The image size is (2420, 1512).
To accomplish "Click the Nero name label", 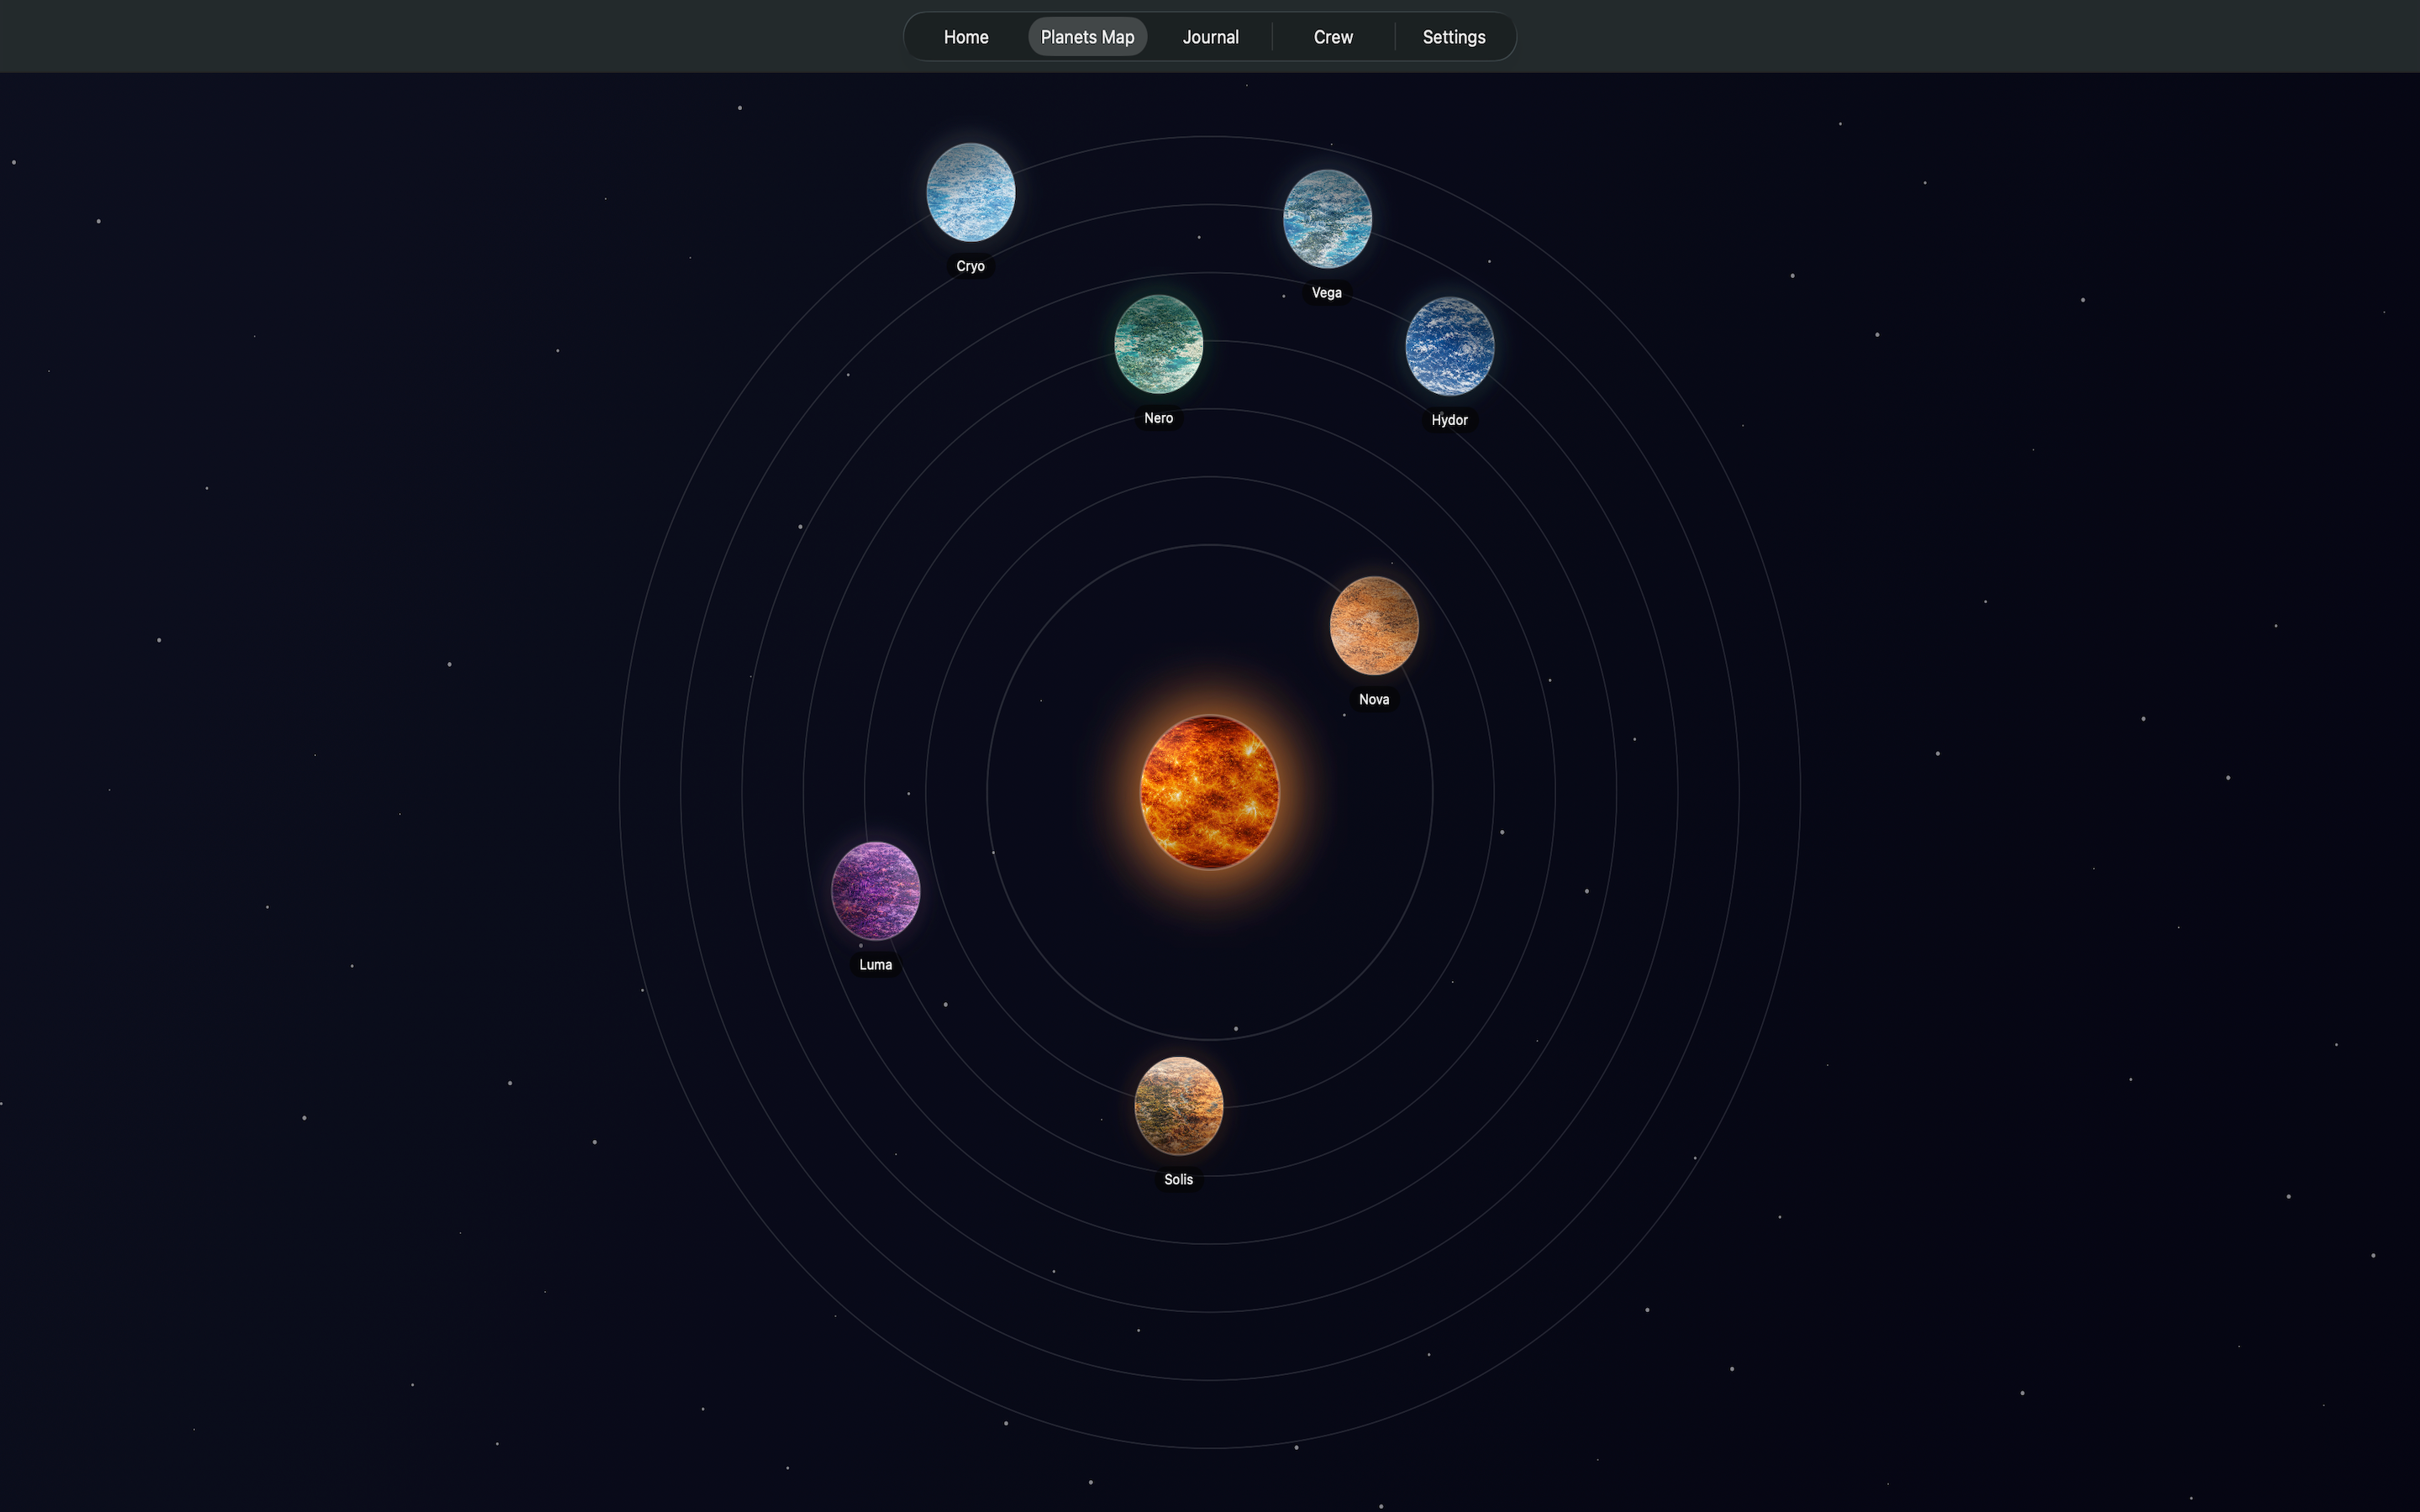I will click(1158, 418).
